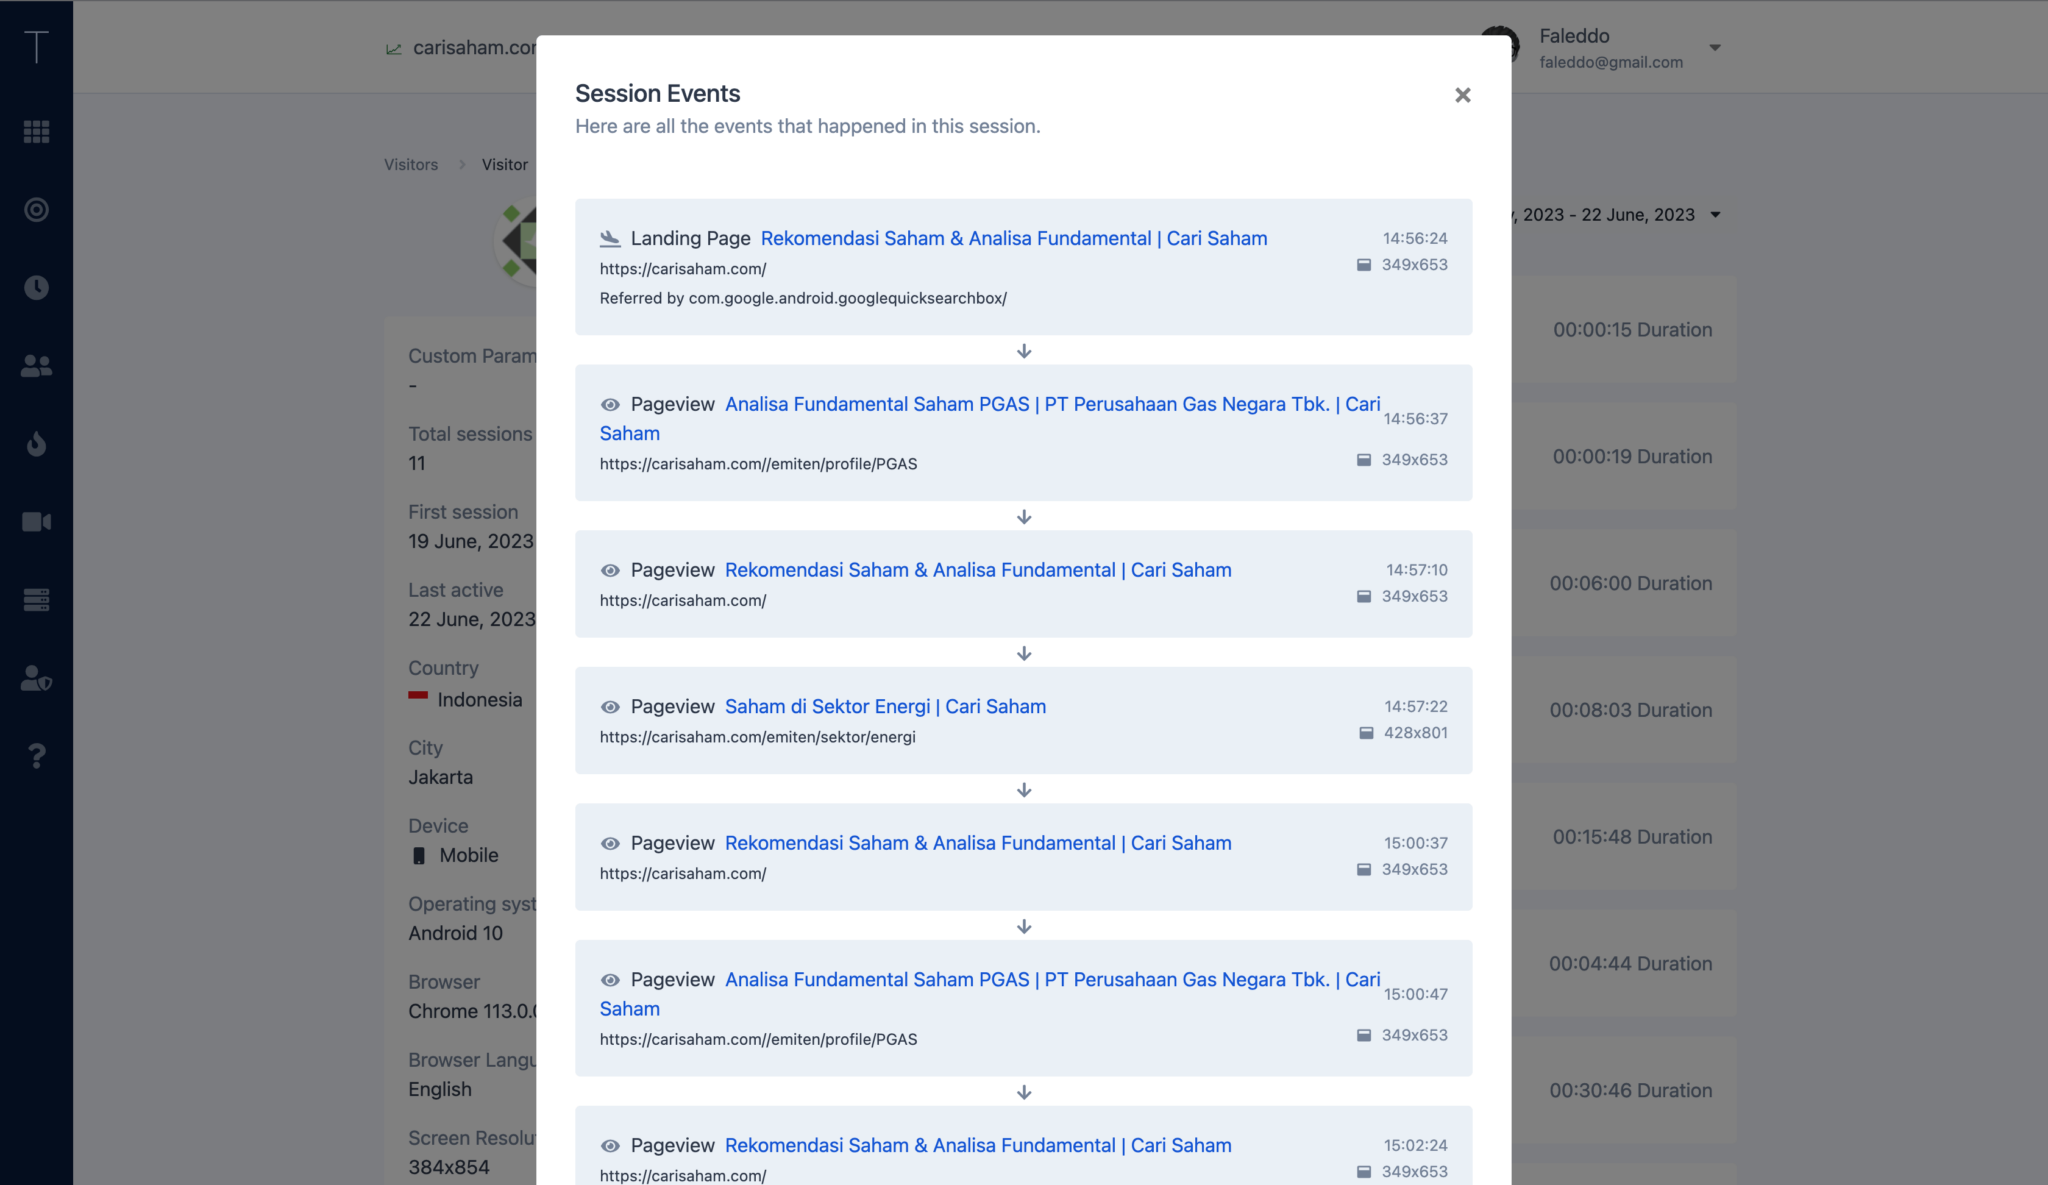Open the Faleddo account dropdown arrow
Viewport: 2048px width, 1185px height.
[x=1715, y=48]
